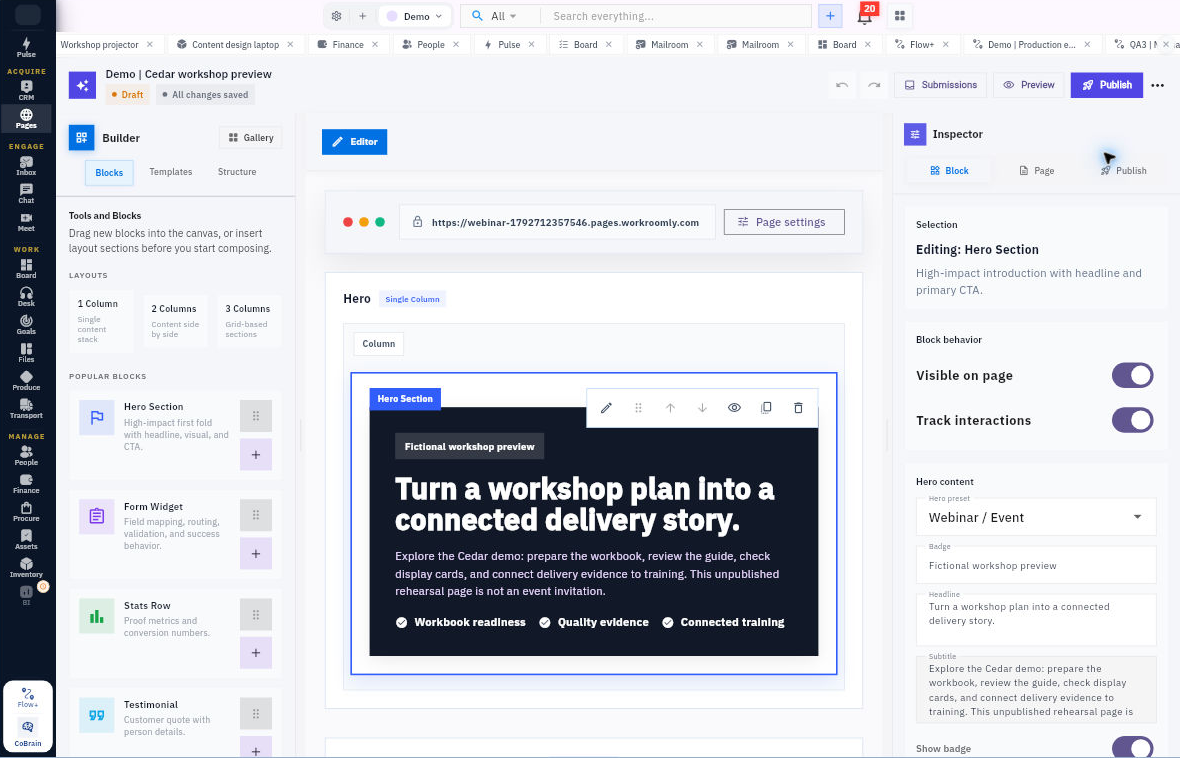Add the Form Widget block with plus
The image size is (1180, 758).
point(256,553)
